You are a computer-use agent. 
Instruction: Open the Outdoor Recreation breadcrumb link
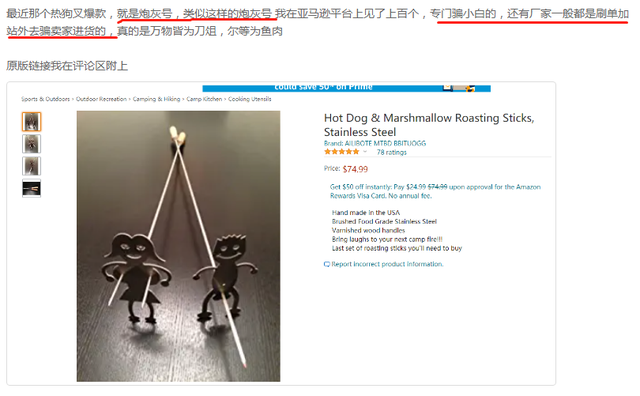click(x=101, y=99)
